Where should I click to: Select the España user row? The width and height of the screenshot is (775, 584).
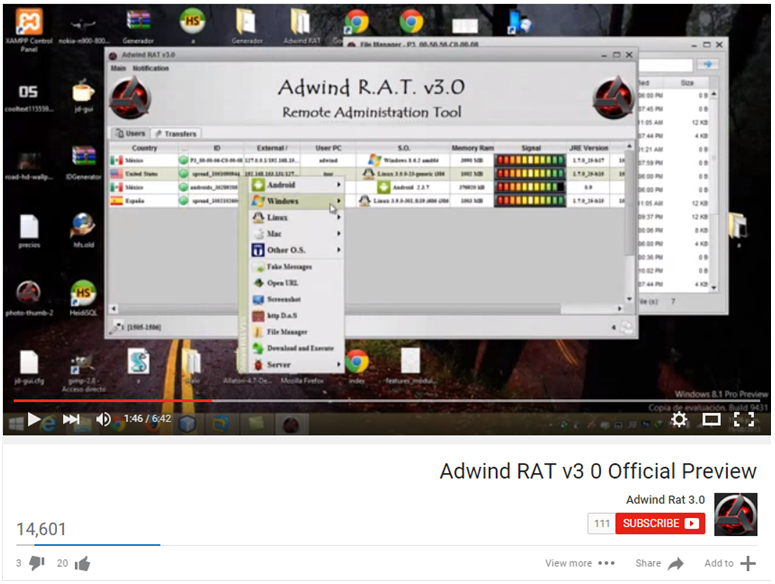click(x=367, y=201)
